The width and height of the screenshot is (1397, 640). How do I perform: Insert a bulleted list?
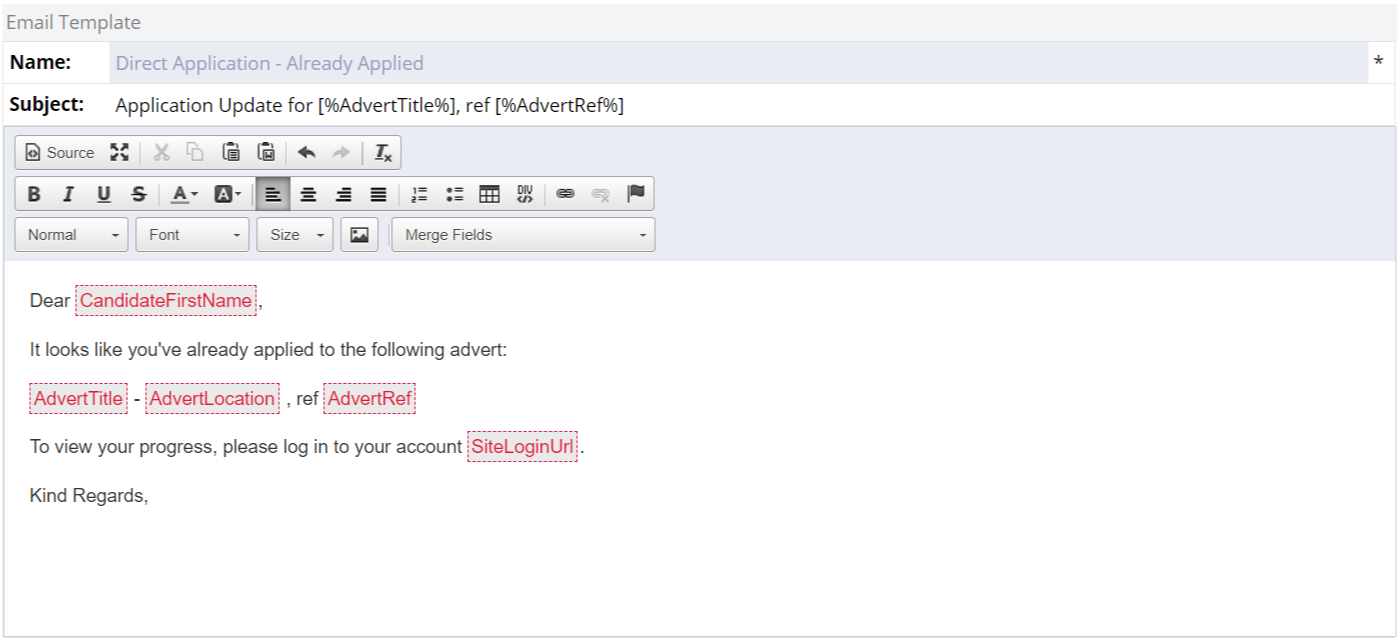click(455, 194)
